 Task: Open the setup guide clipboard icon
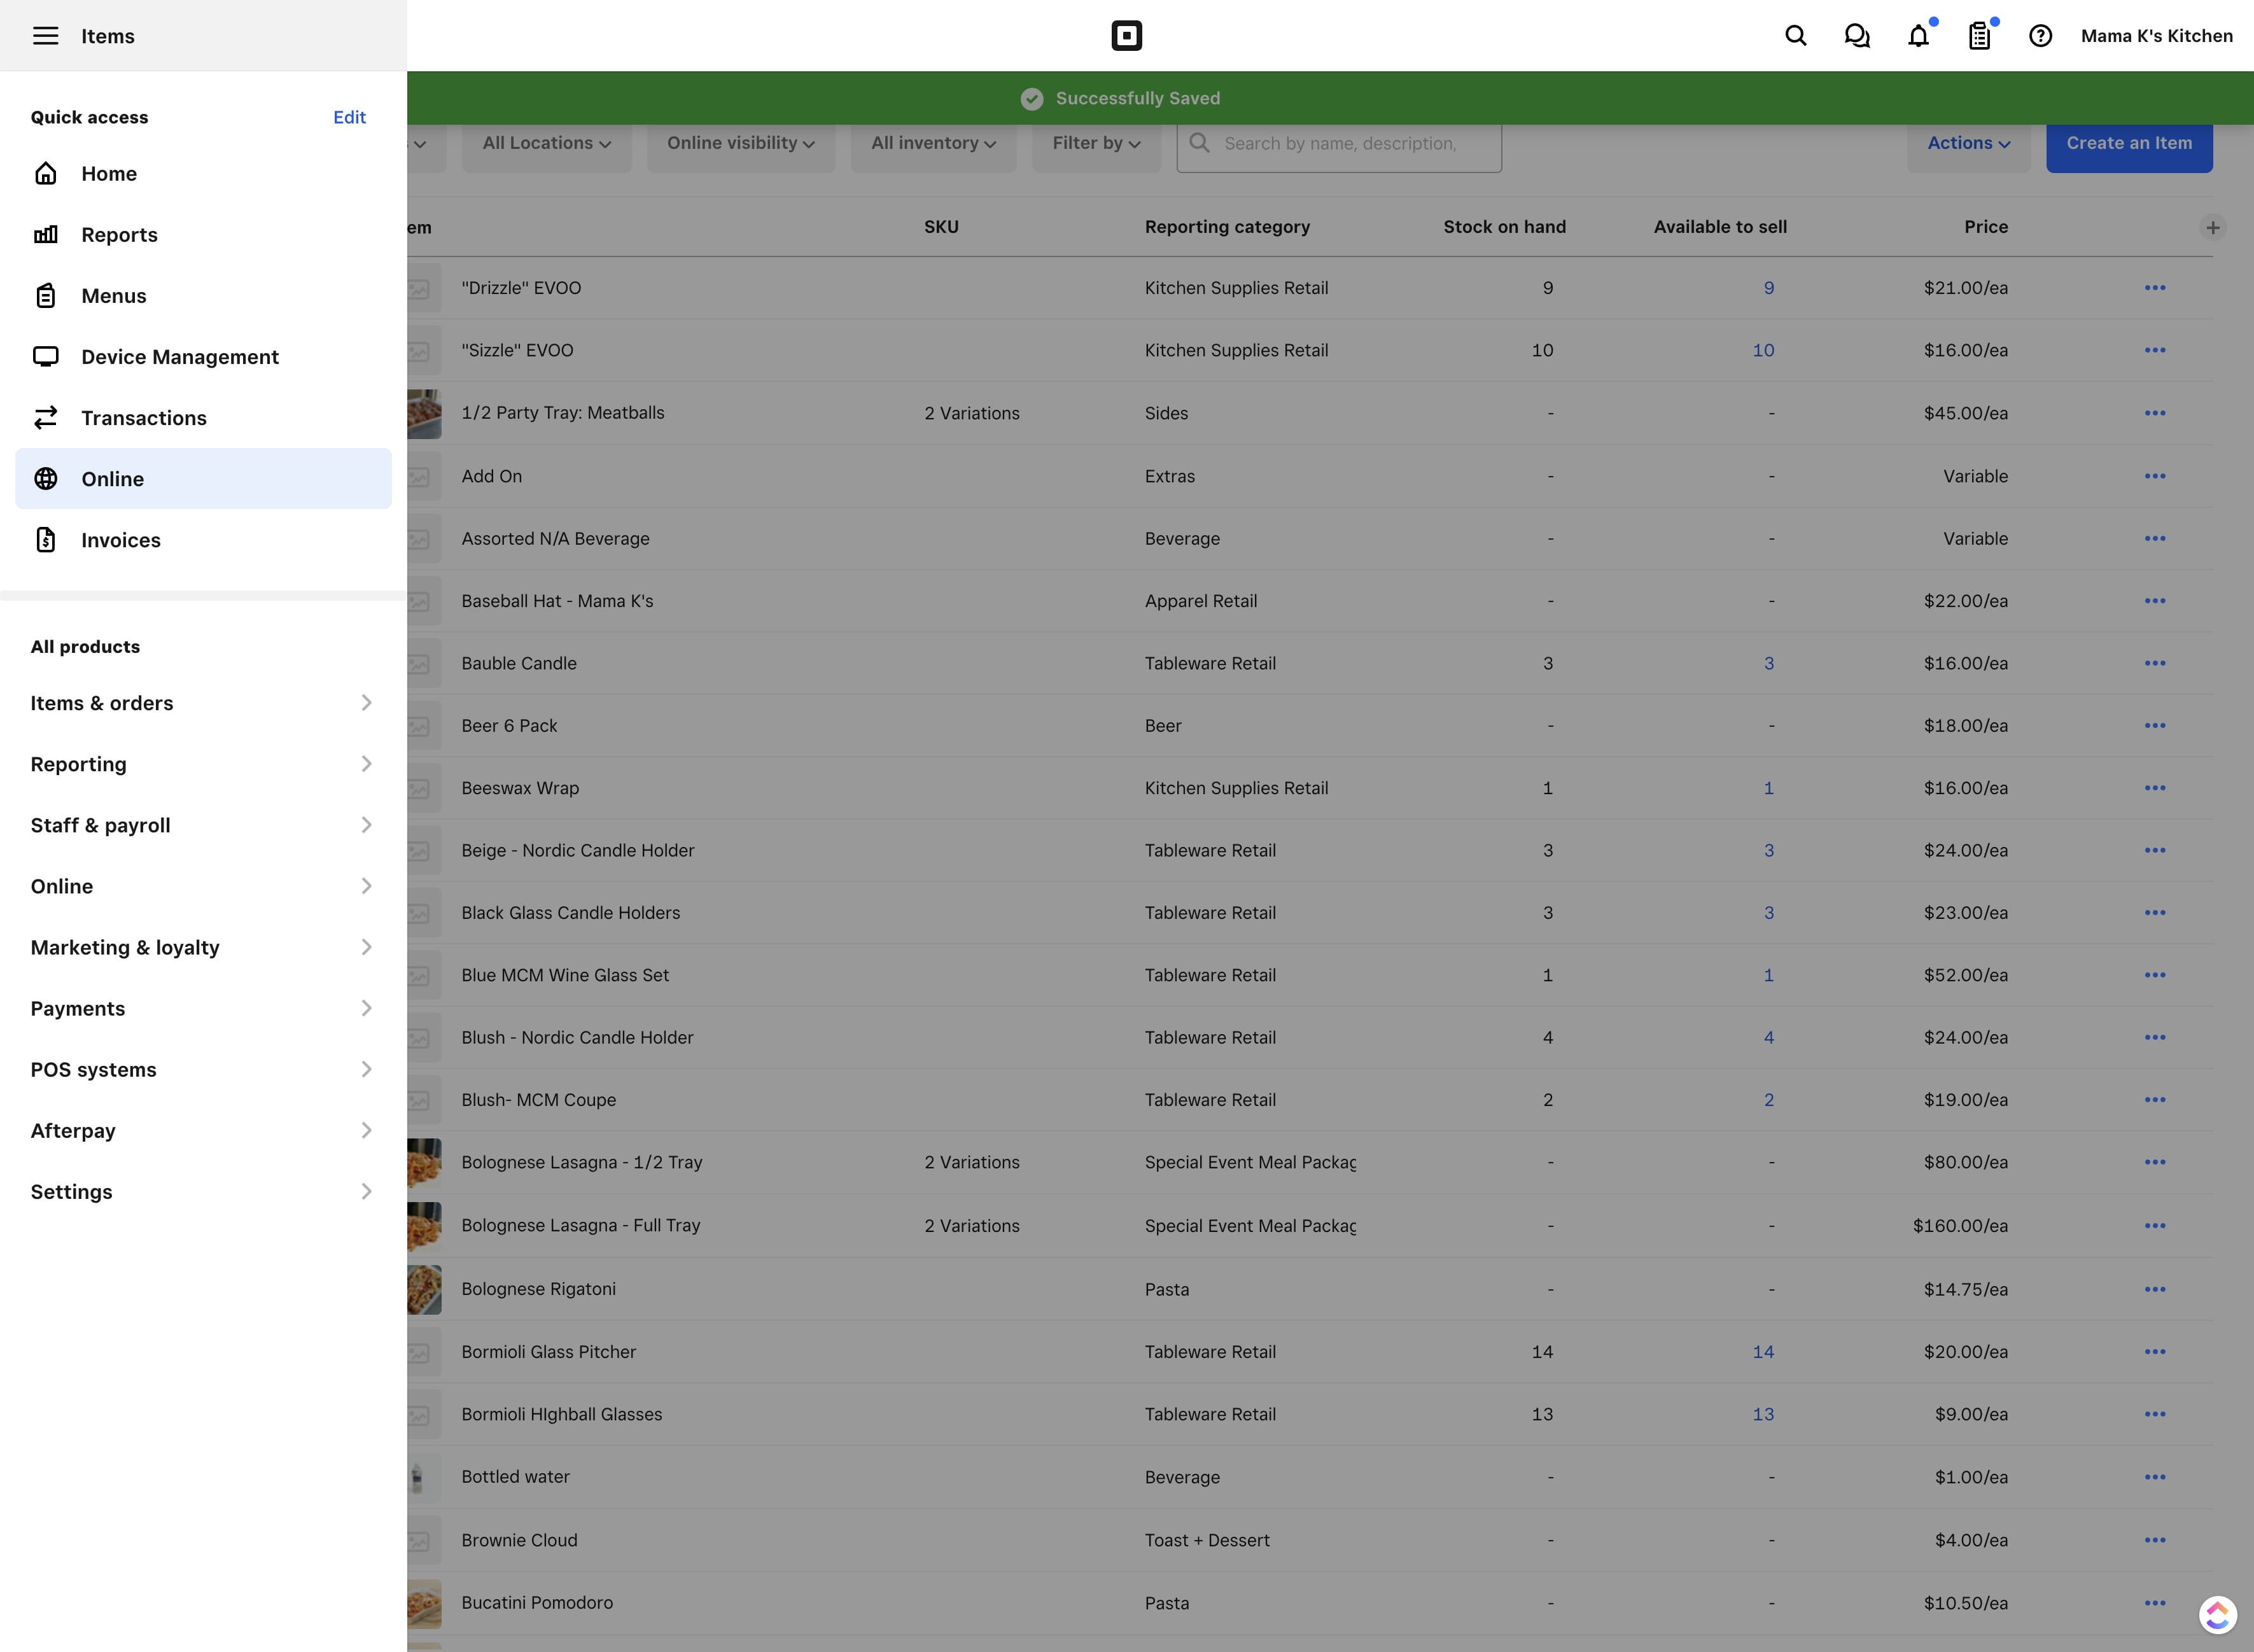pos(1979,36)
